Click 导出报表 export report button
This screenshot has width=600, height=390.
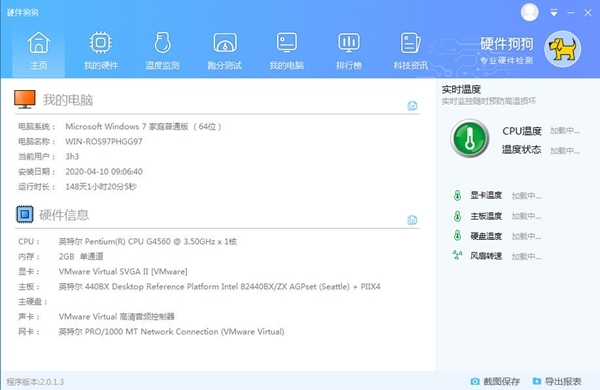pos(557,381)
